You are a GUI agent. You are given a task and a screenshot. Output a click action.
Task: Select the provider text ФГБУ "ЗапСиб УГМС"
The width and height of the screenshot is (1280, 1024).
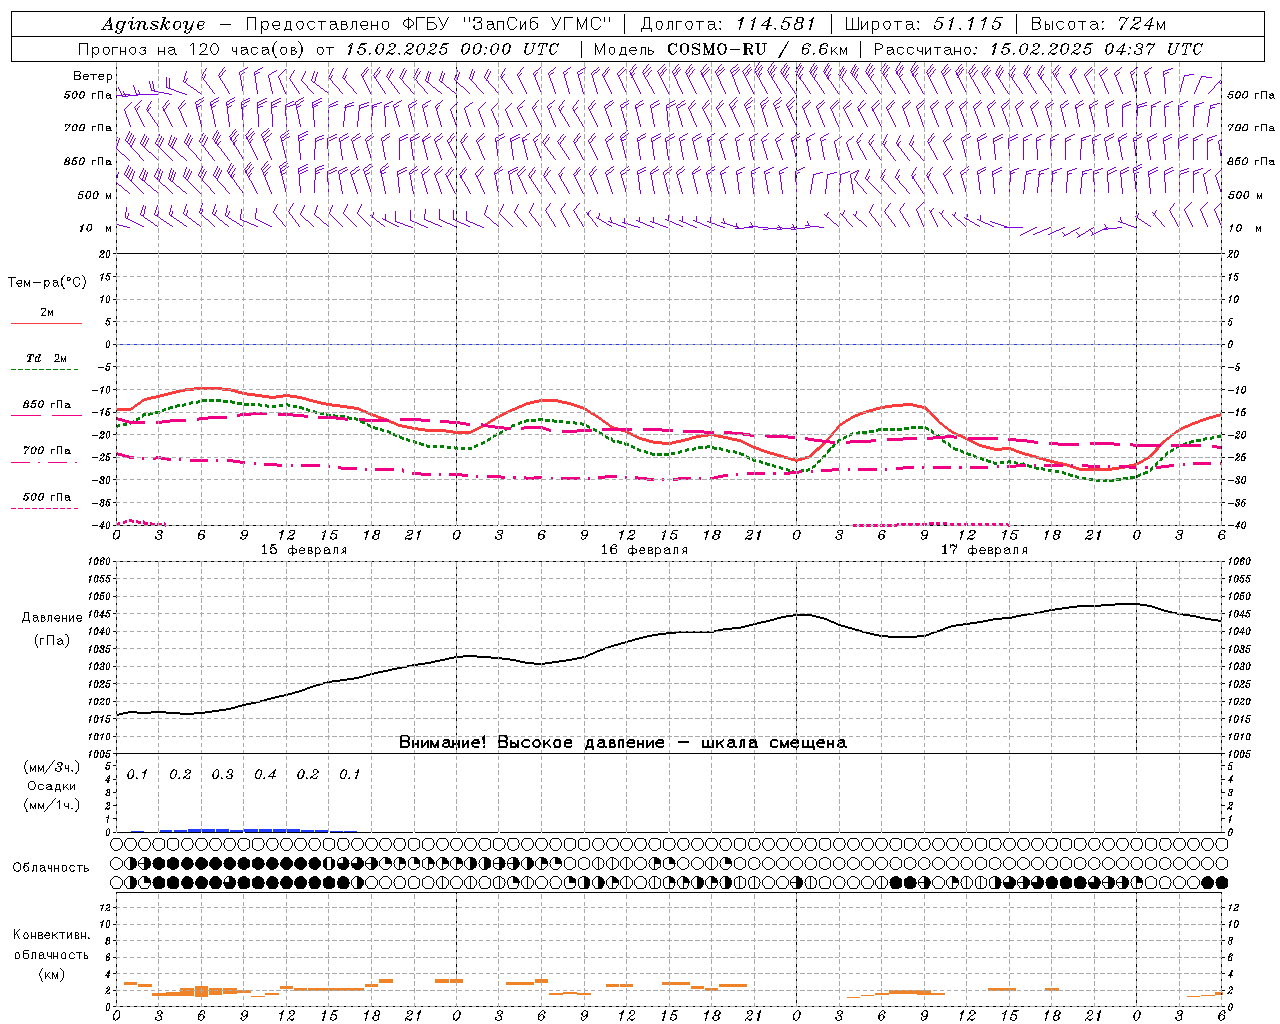point(507,24)
